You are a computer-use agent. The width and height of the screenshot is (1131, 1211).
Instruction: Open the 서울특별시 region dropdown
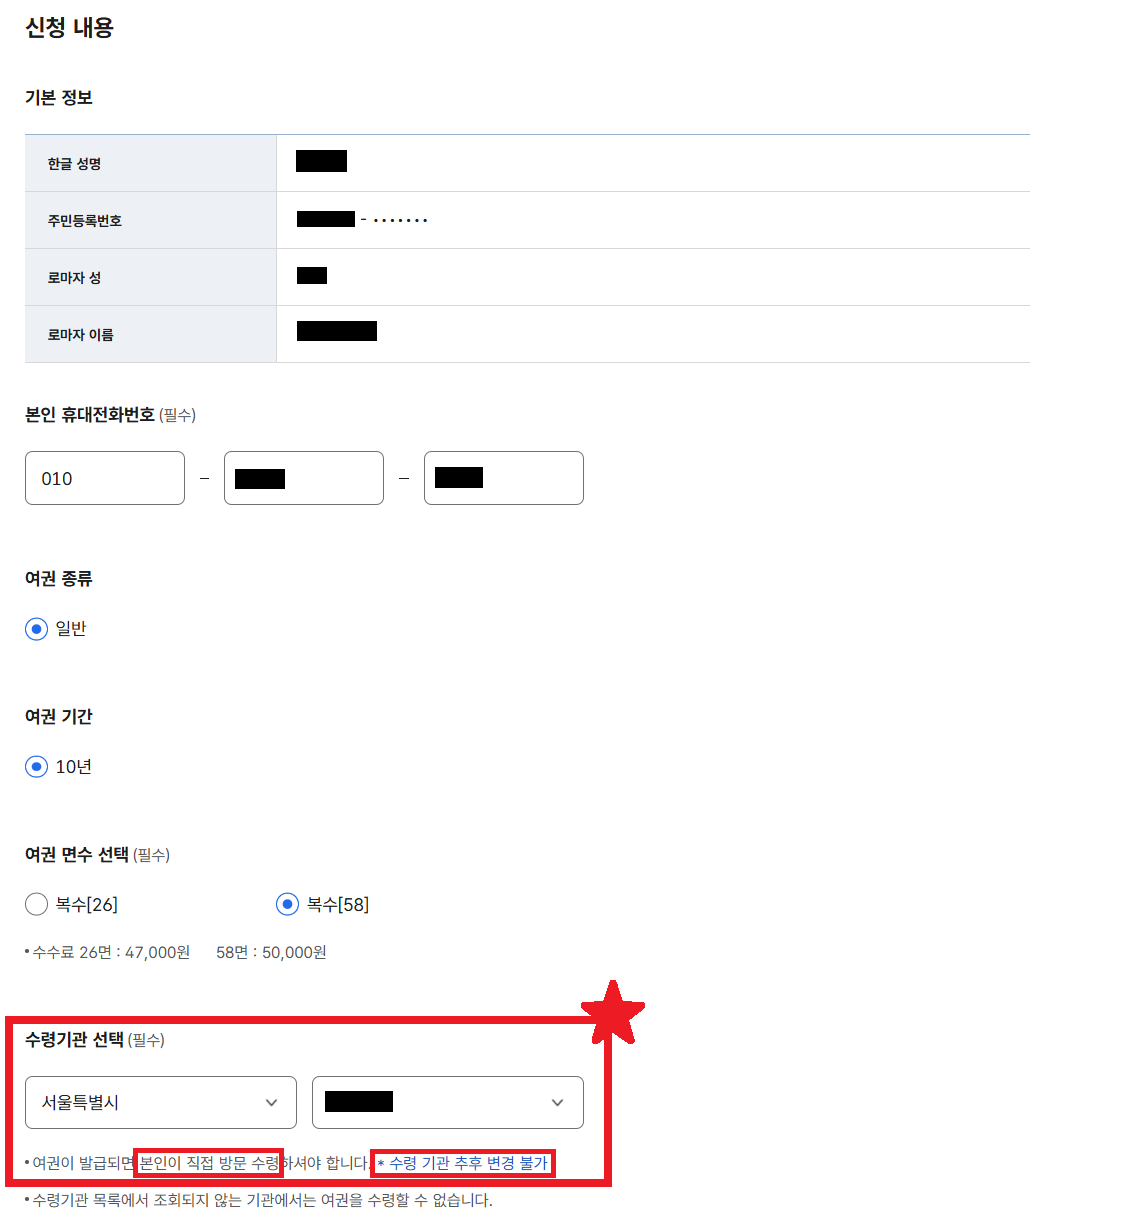[x=161, y=1102]
